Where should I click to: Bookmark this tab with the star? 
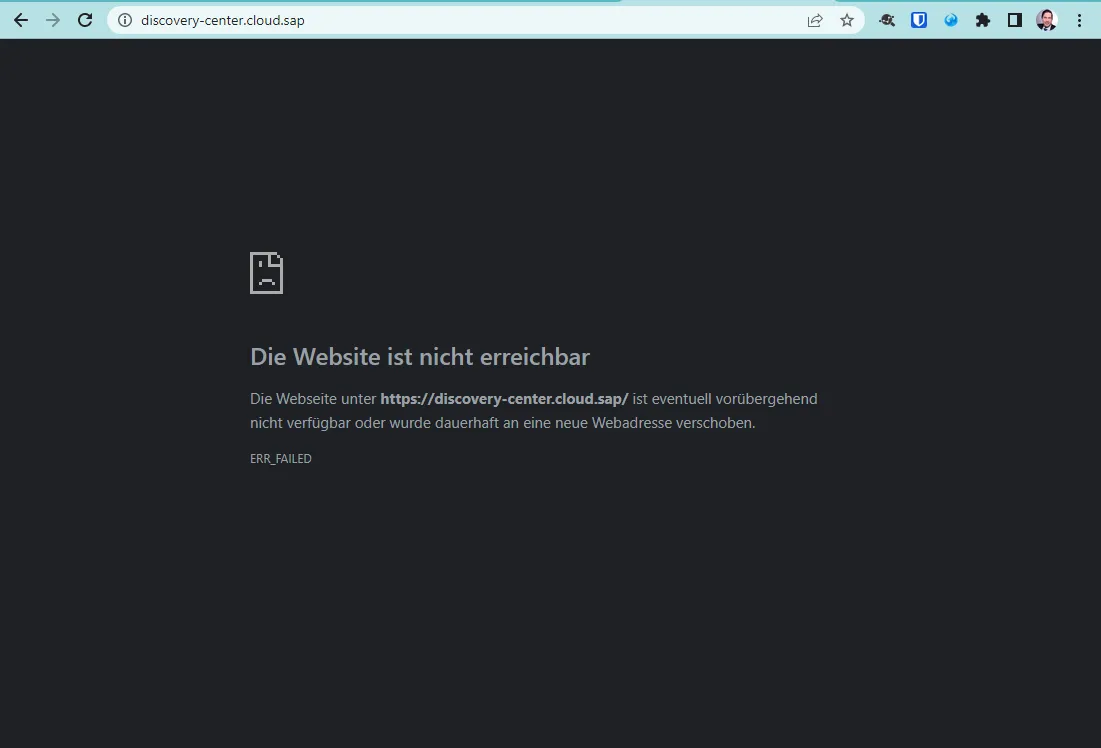tap(847, 20)
